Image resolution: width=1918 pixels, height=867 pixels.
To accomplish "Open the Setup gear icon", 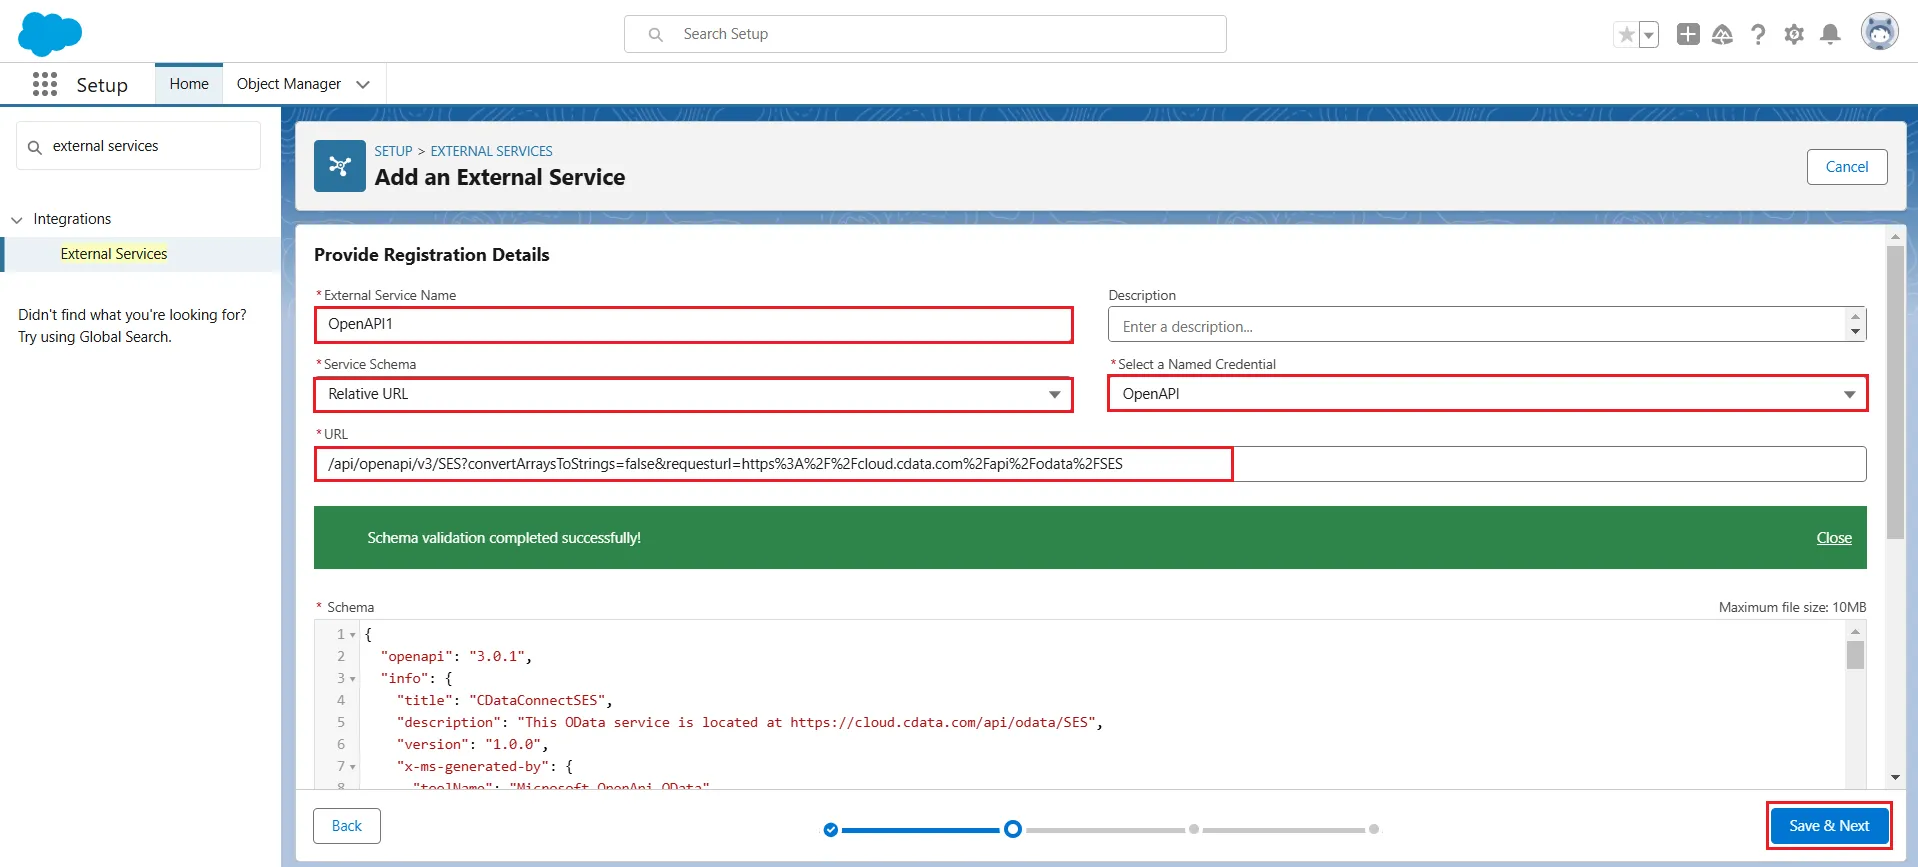I will (1794, 35).
